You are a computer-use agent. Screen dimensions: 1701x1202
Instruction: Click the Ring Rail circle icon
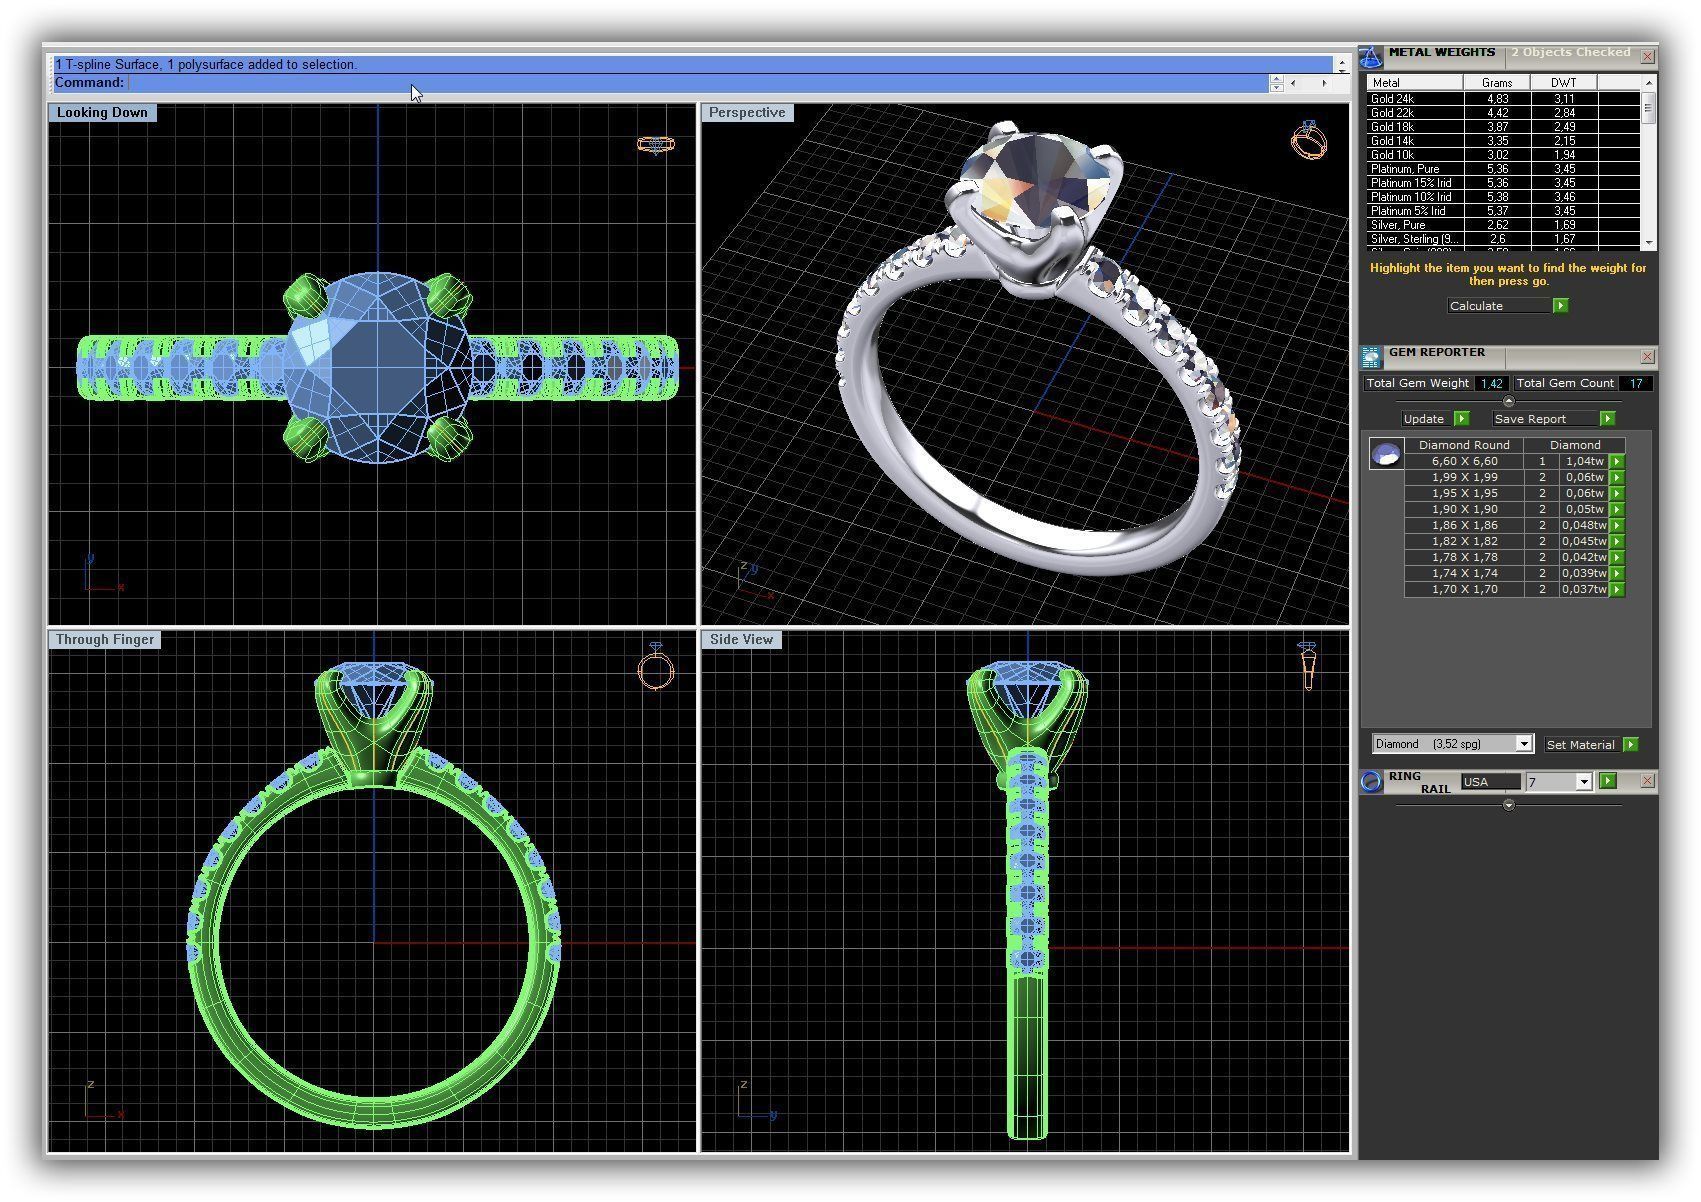1371,782
